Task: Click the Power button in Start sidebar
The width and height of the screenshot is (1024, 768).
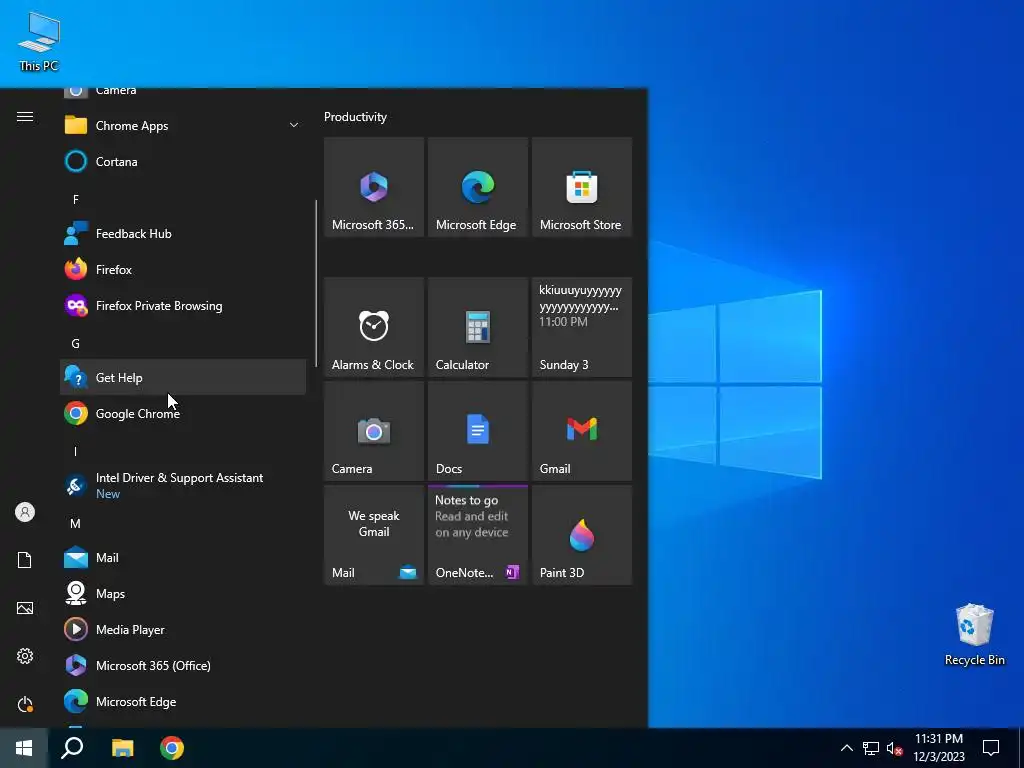Action: (x=25, y=704)
